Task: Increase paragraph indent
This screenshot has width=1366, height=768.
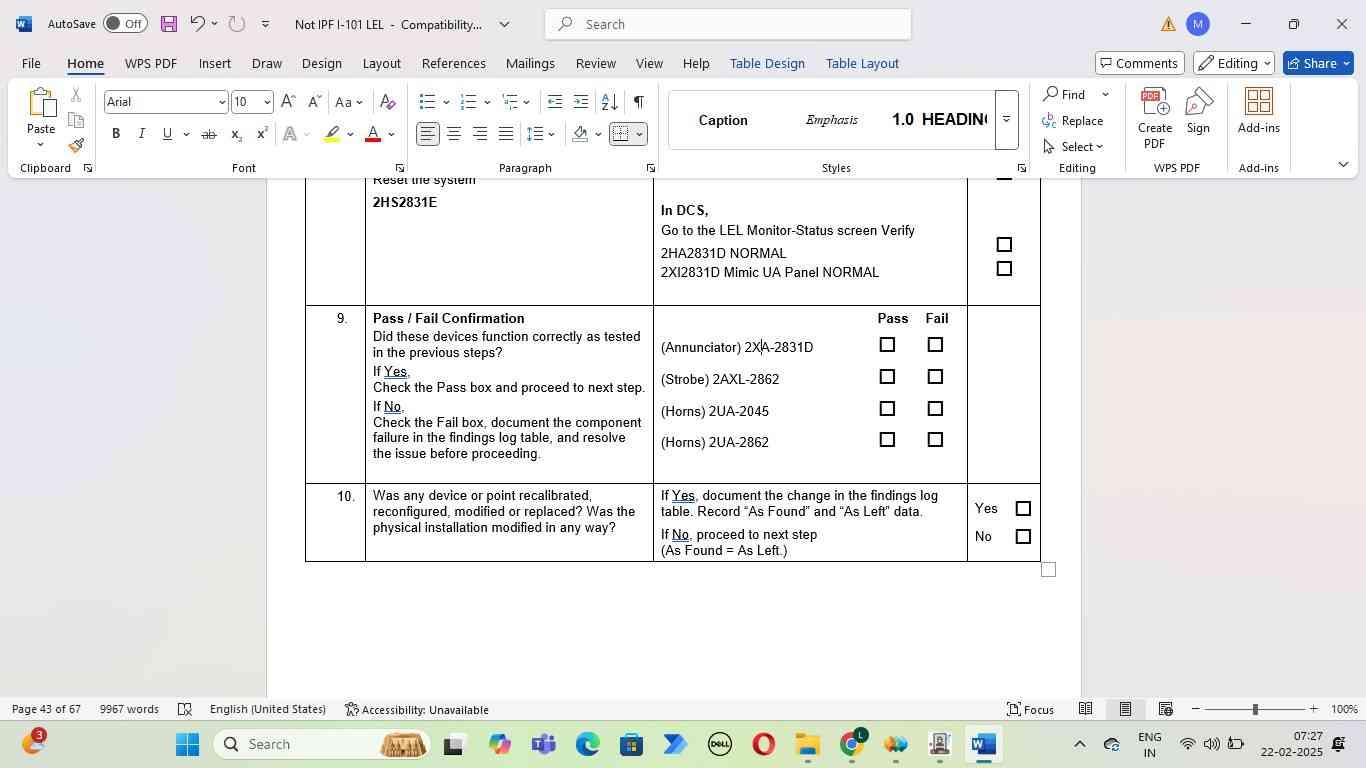Action: (581, 102)
